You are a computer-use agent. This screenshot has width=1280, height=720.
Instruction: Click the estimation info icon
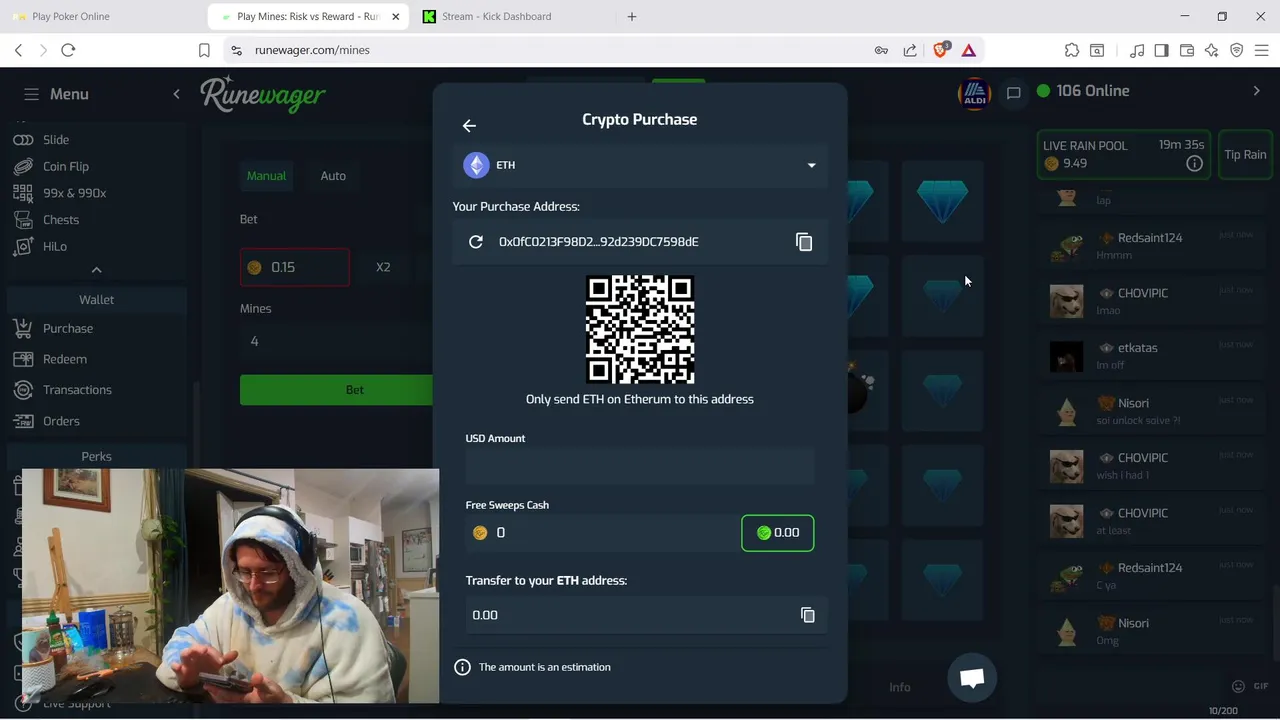coord(462,667)
